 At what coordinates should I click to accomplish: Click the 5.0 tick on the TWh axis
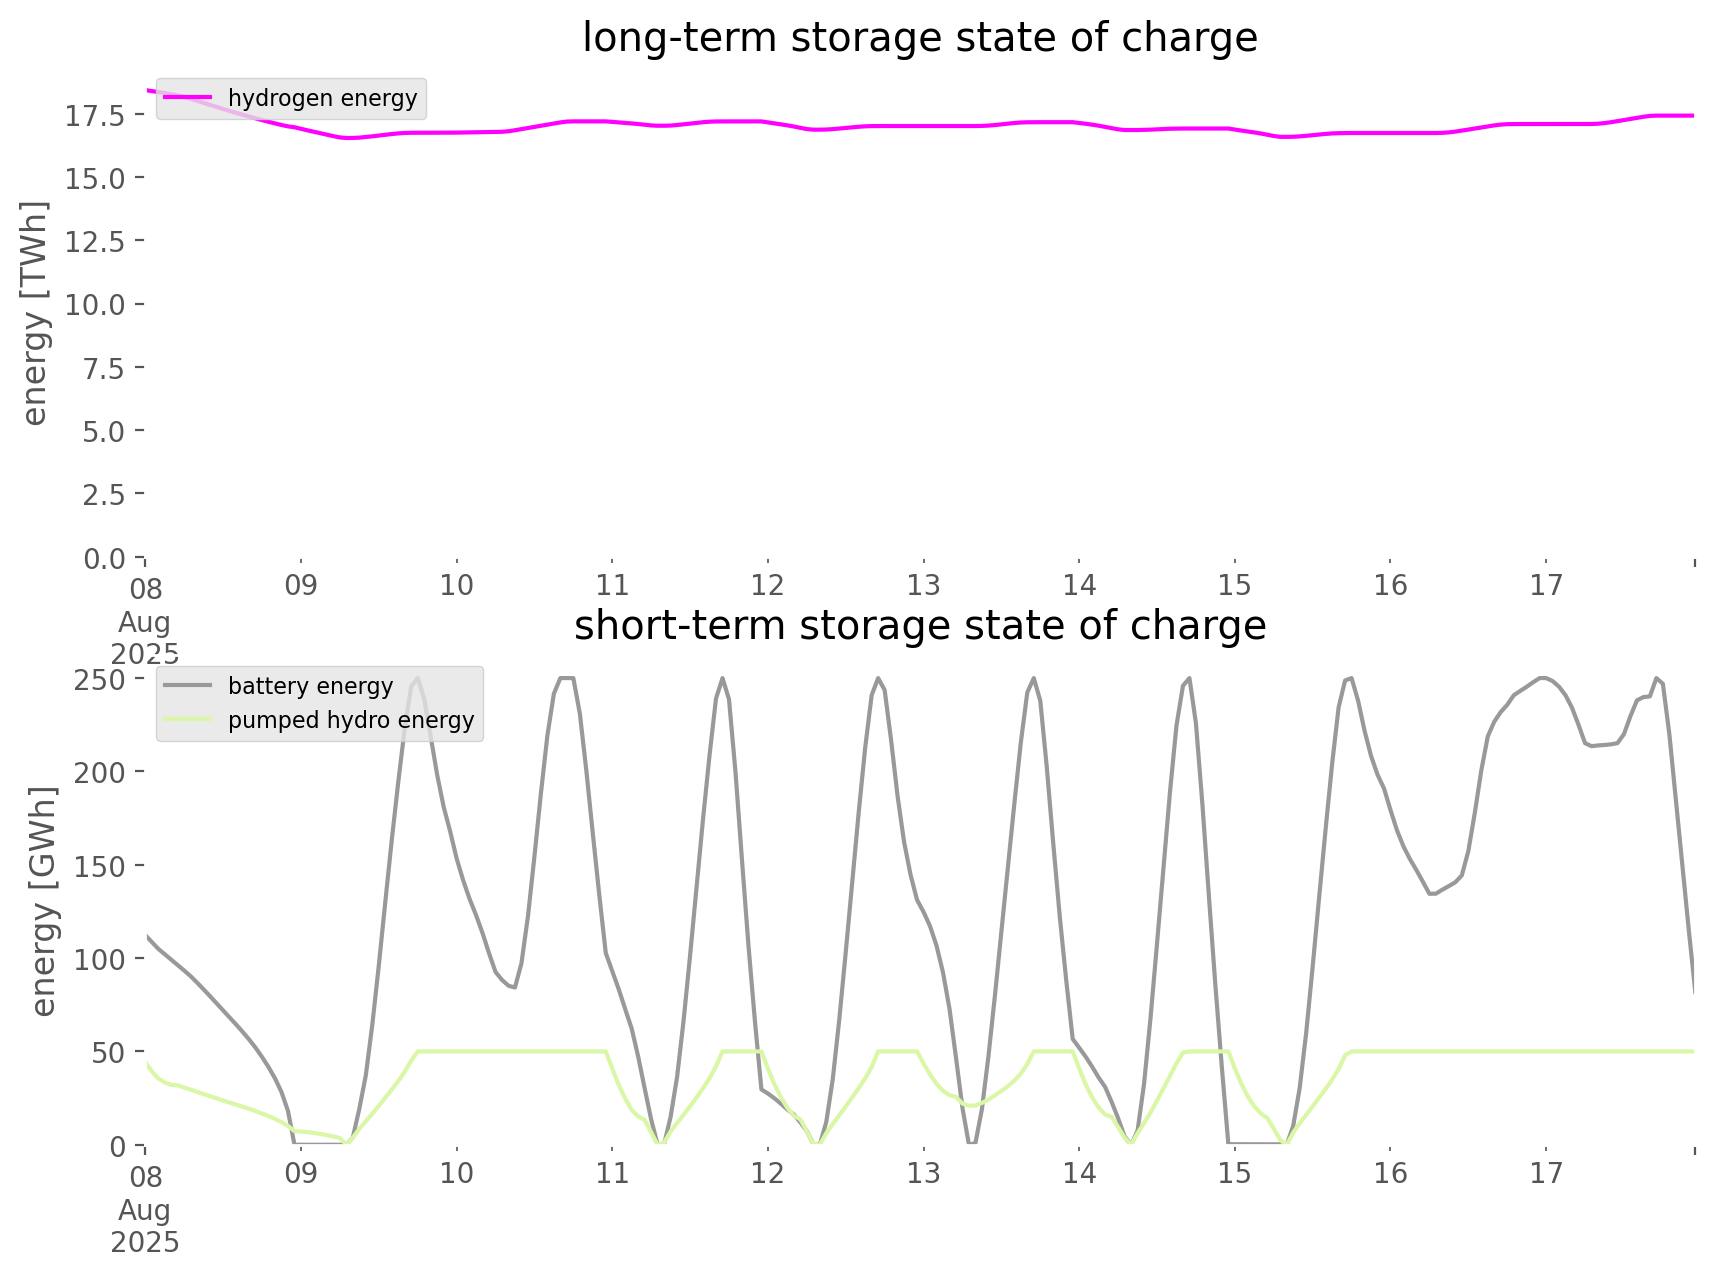pos(102,432)
